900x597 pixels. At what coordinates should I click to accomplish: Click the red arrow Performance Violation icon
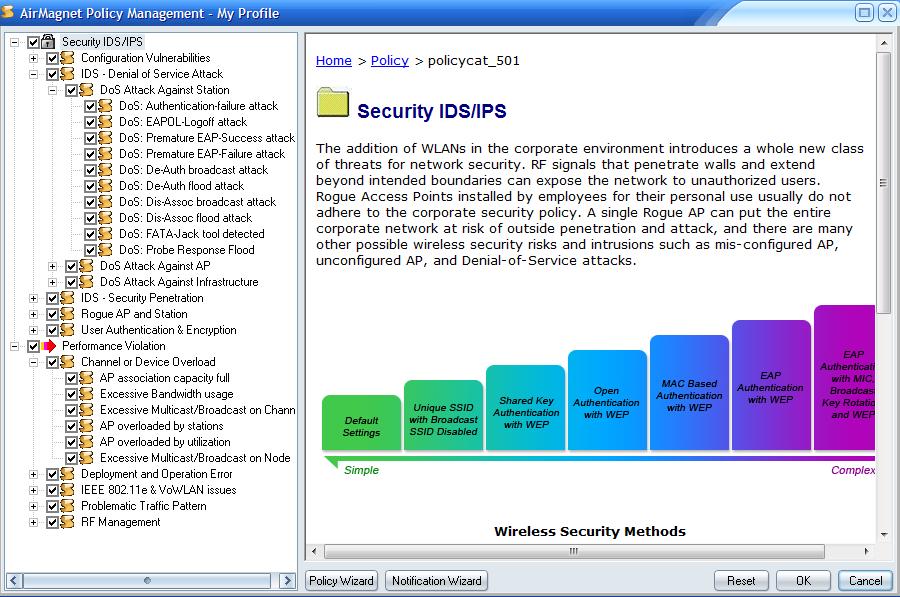pyautogui.click(x=48, y=346)
